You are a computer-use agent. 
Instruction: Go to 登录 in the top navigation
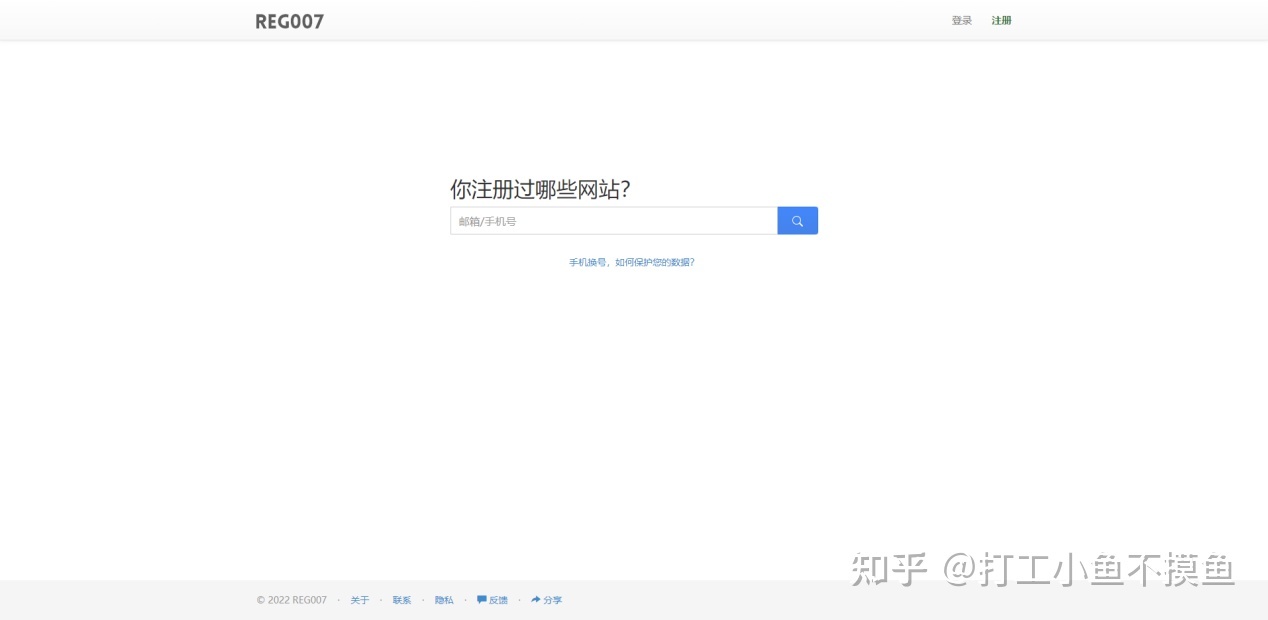pyautogui.click(x=961, y=20)
